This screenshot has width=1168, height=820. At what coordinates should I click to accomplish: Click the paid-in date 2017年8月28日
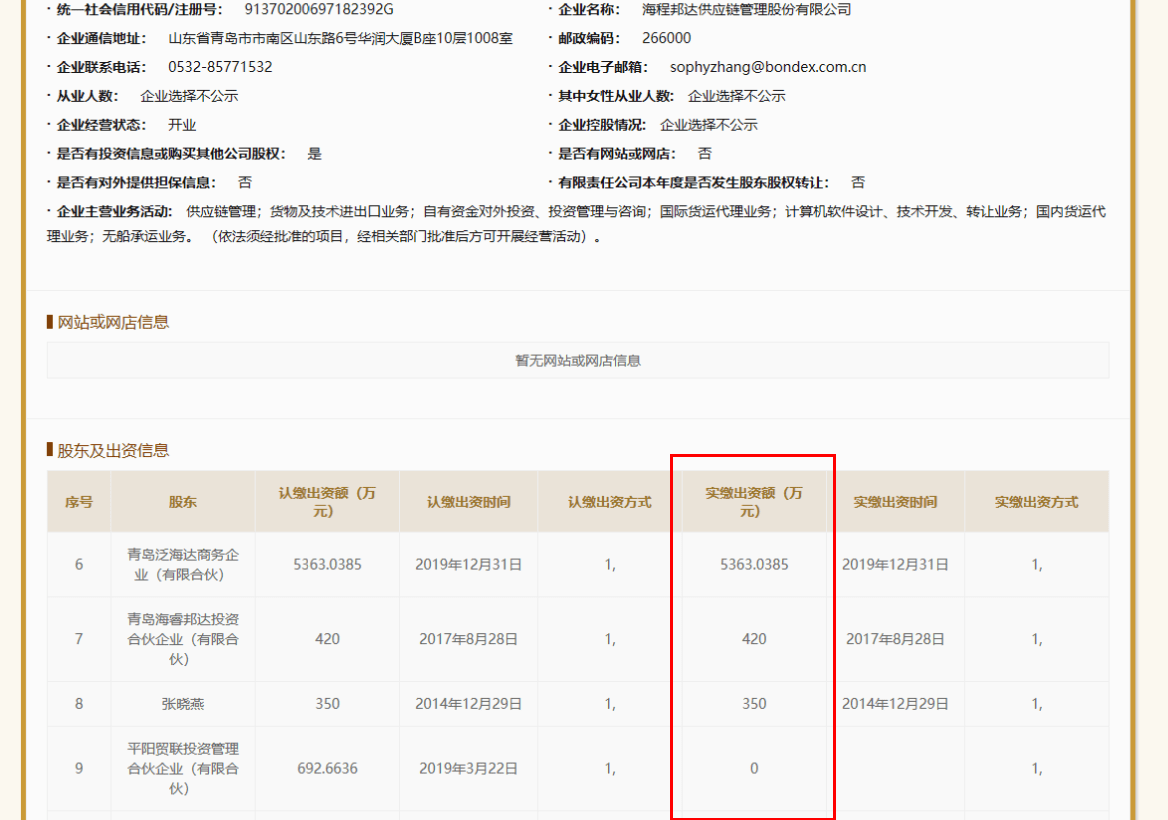pyautogui.click(x=895, y=639)
